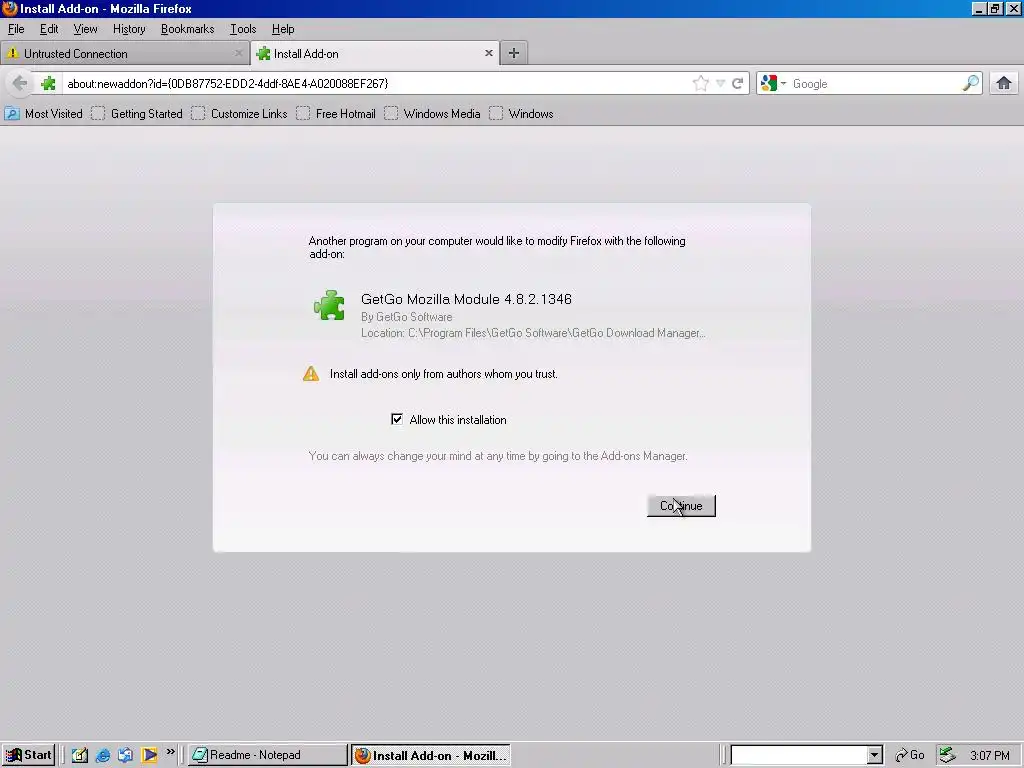This screenshot has height=768, width=1024.
Task: Click the taskbar address input field
Action: 799,755
